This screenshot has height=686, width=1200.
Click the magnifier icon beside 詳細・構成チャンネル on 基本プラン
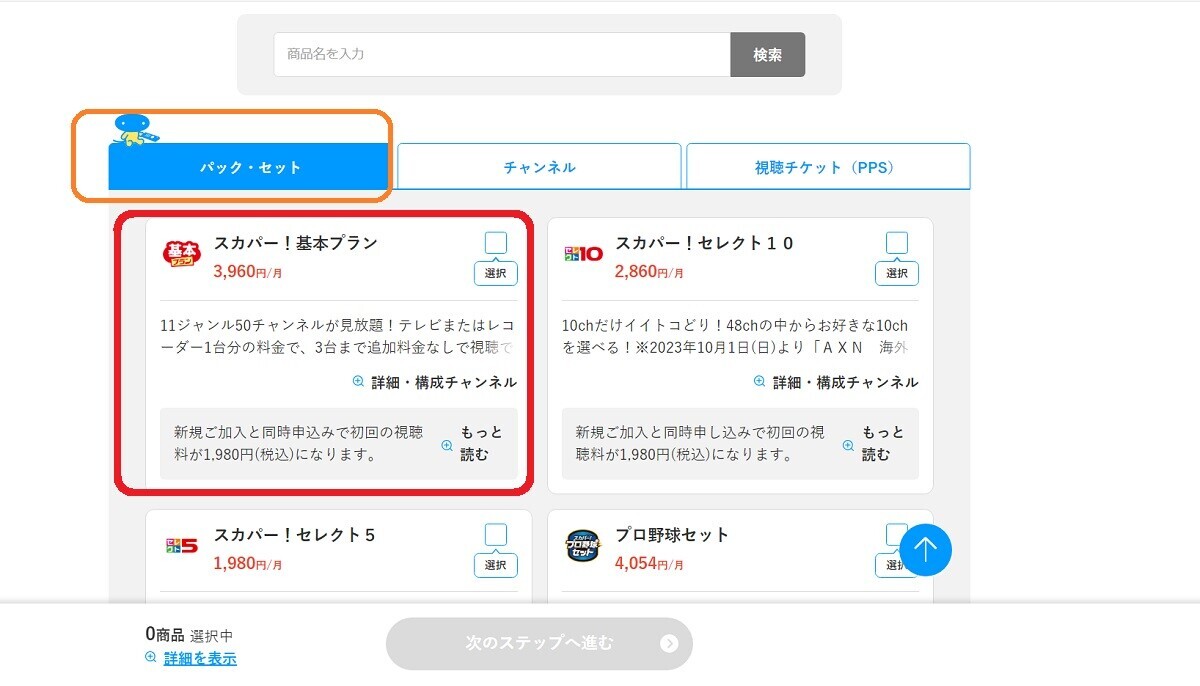pos(360,382)
